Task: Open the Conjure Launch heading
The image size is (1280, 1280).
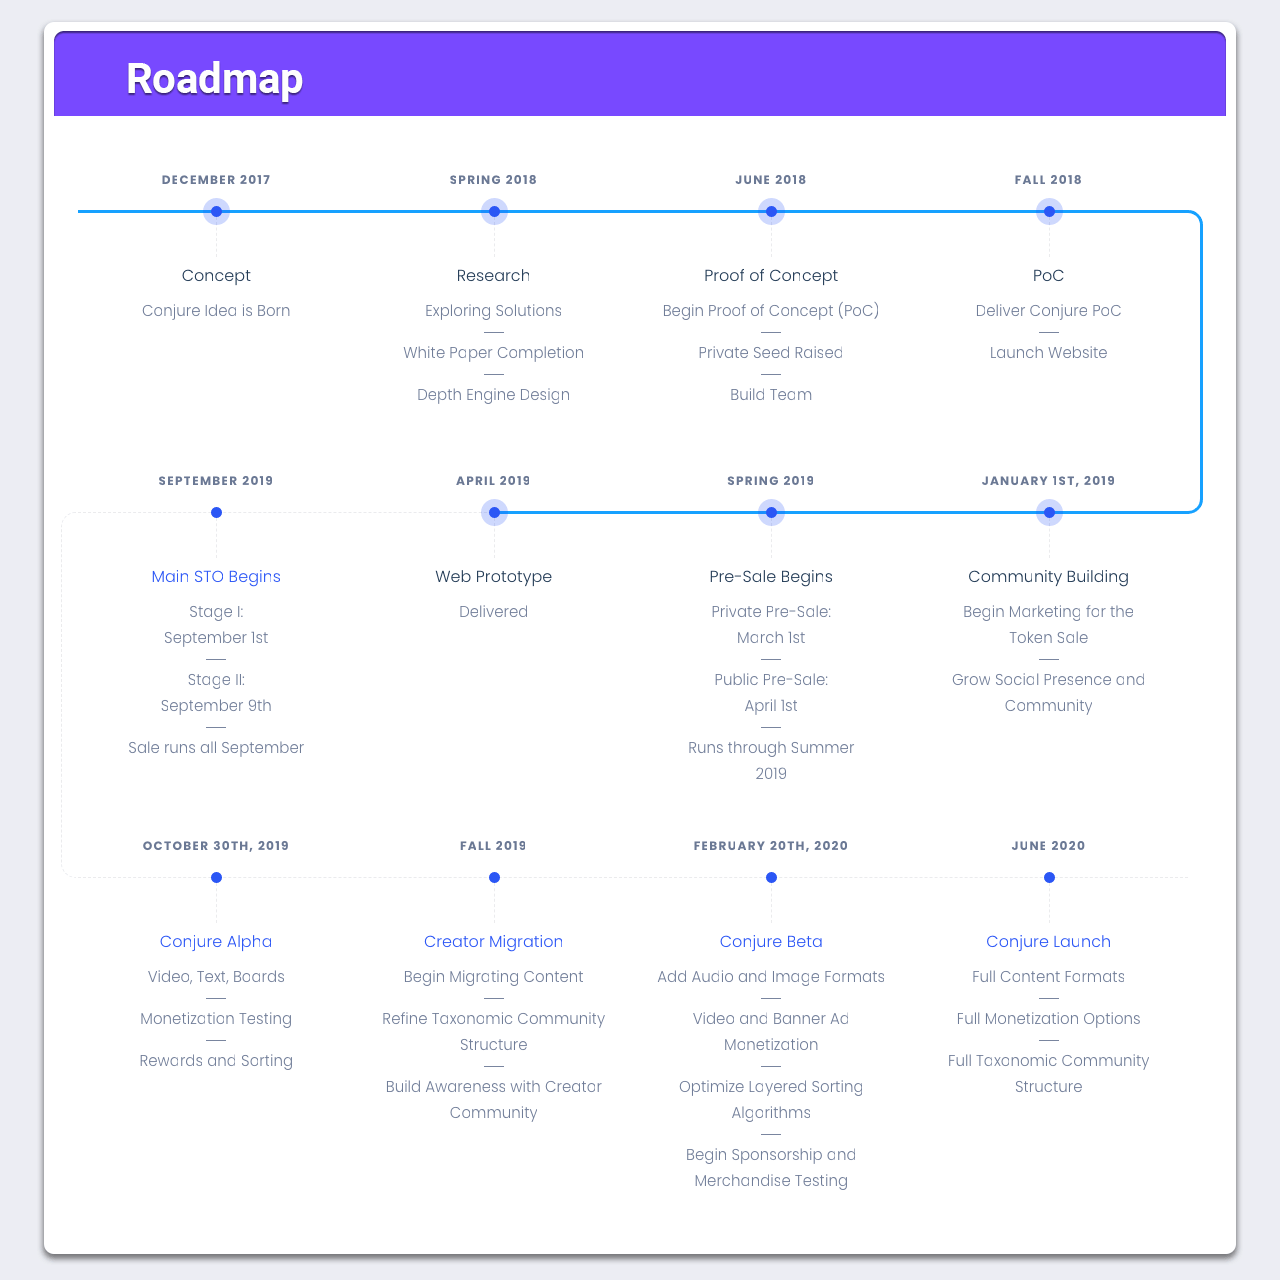Action: click(1049, 941)
